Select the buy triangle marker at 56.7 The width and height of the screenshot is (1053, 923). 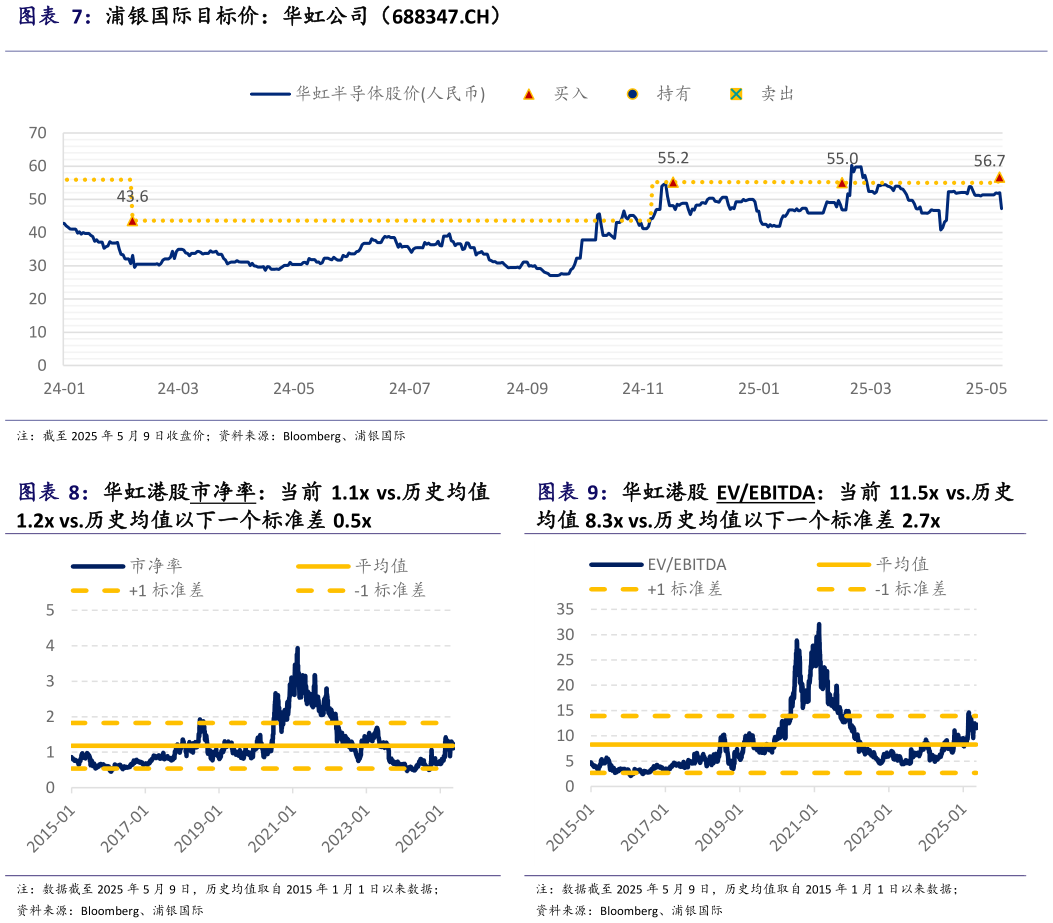pos(999,177)
